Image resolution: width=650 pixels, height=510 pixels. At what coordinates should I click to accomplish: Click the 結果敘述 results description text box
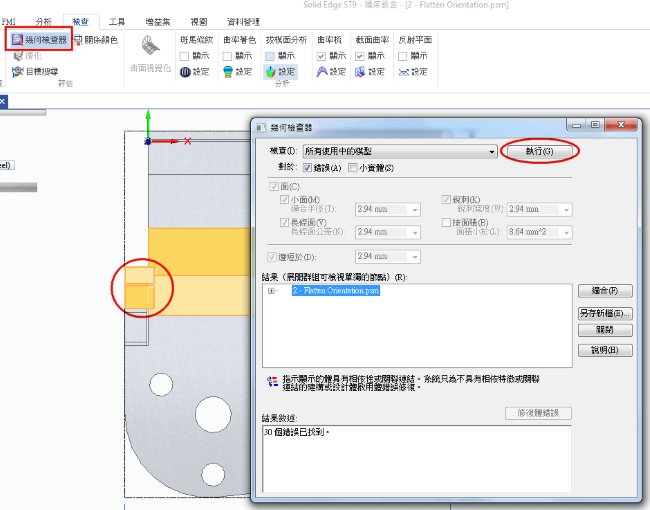(x=415, y=460)
